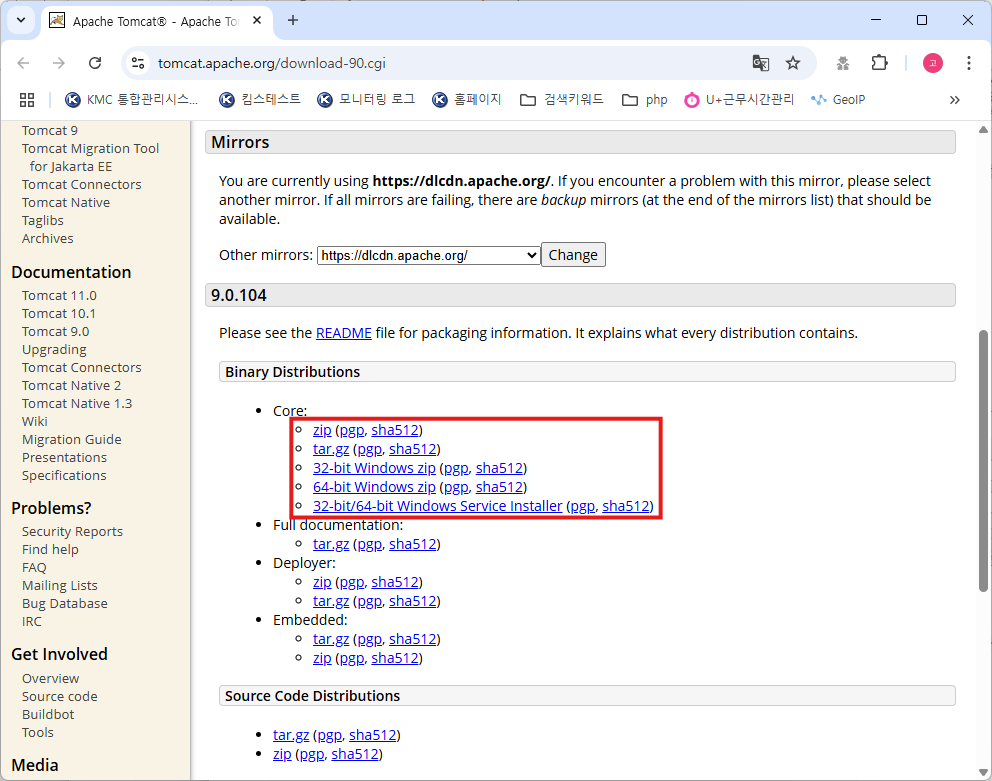992x781 pixels.
Task: Open Security Reports link
Action: (72, 532)
